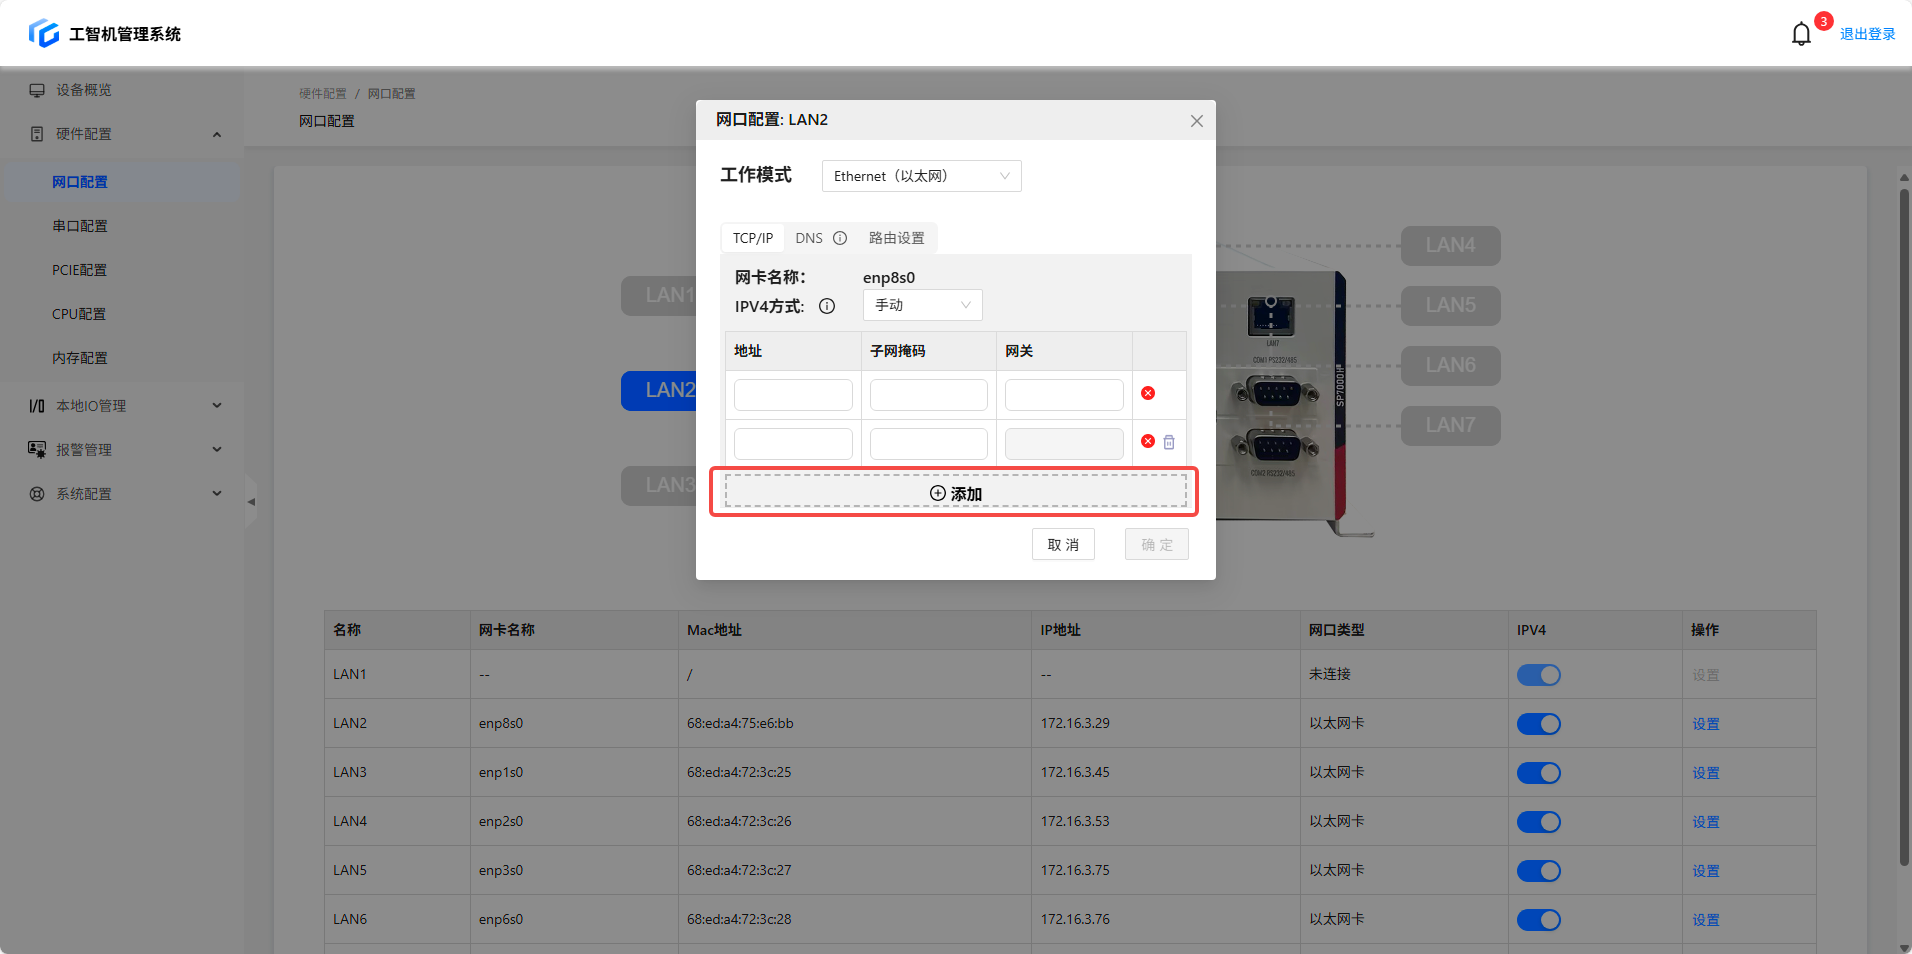Toggle IPV4 switch for LAN6 row
This screenshot has height=954, width=1912.
click(x=1538, y=920)
